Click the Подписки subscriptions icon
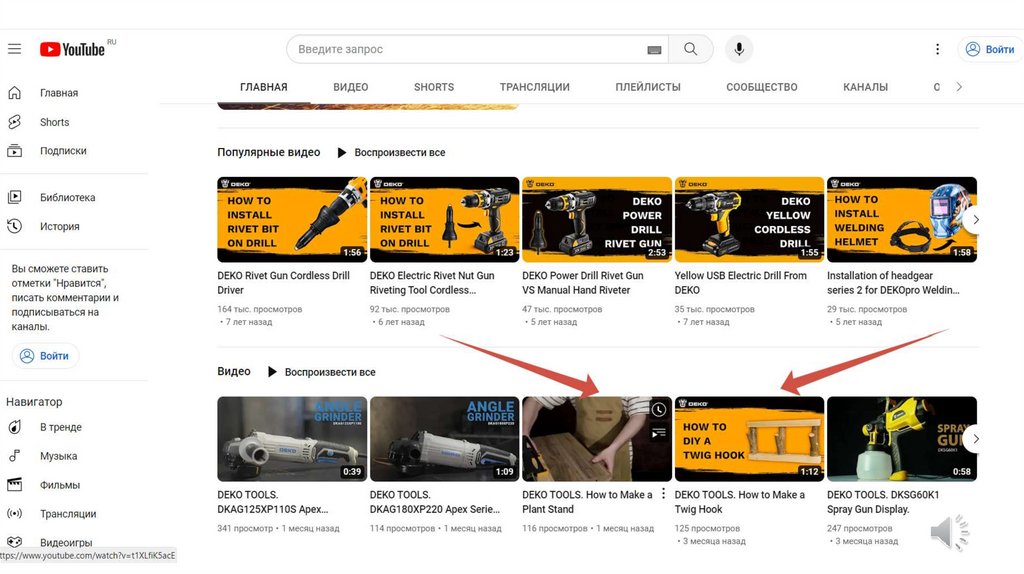1024x574 pixels. 14,151
